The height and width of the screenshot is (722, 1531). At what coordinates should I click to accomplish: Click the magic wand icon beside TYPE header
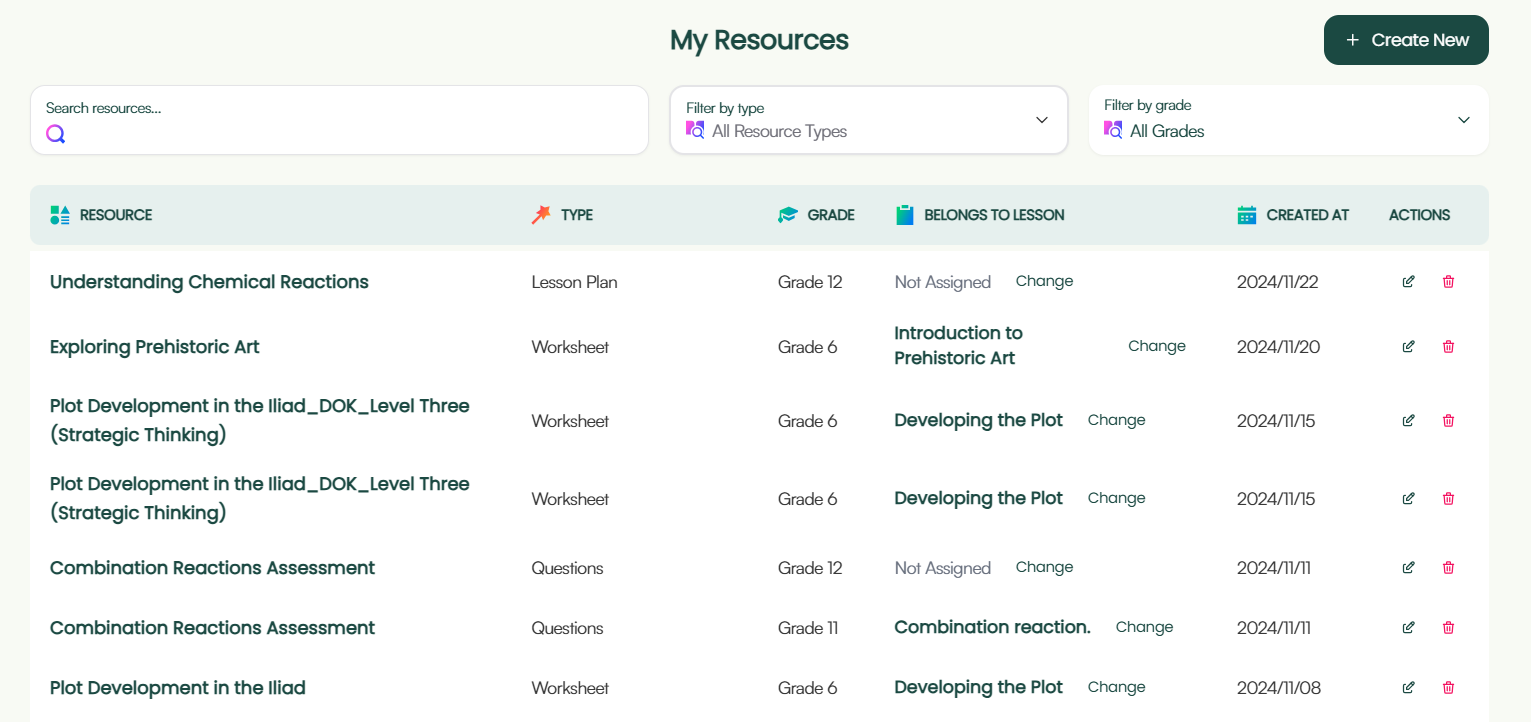click(x=541, y=215)
